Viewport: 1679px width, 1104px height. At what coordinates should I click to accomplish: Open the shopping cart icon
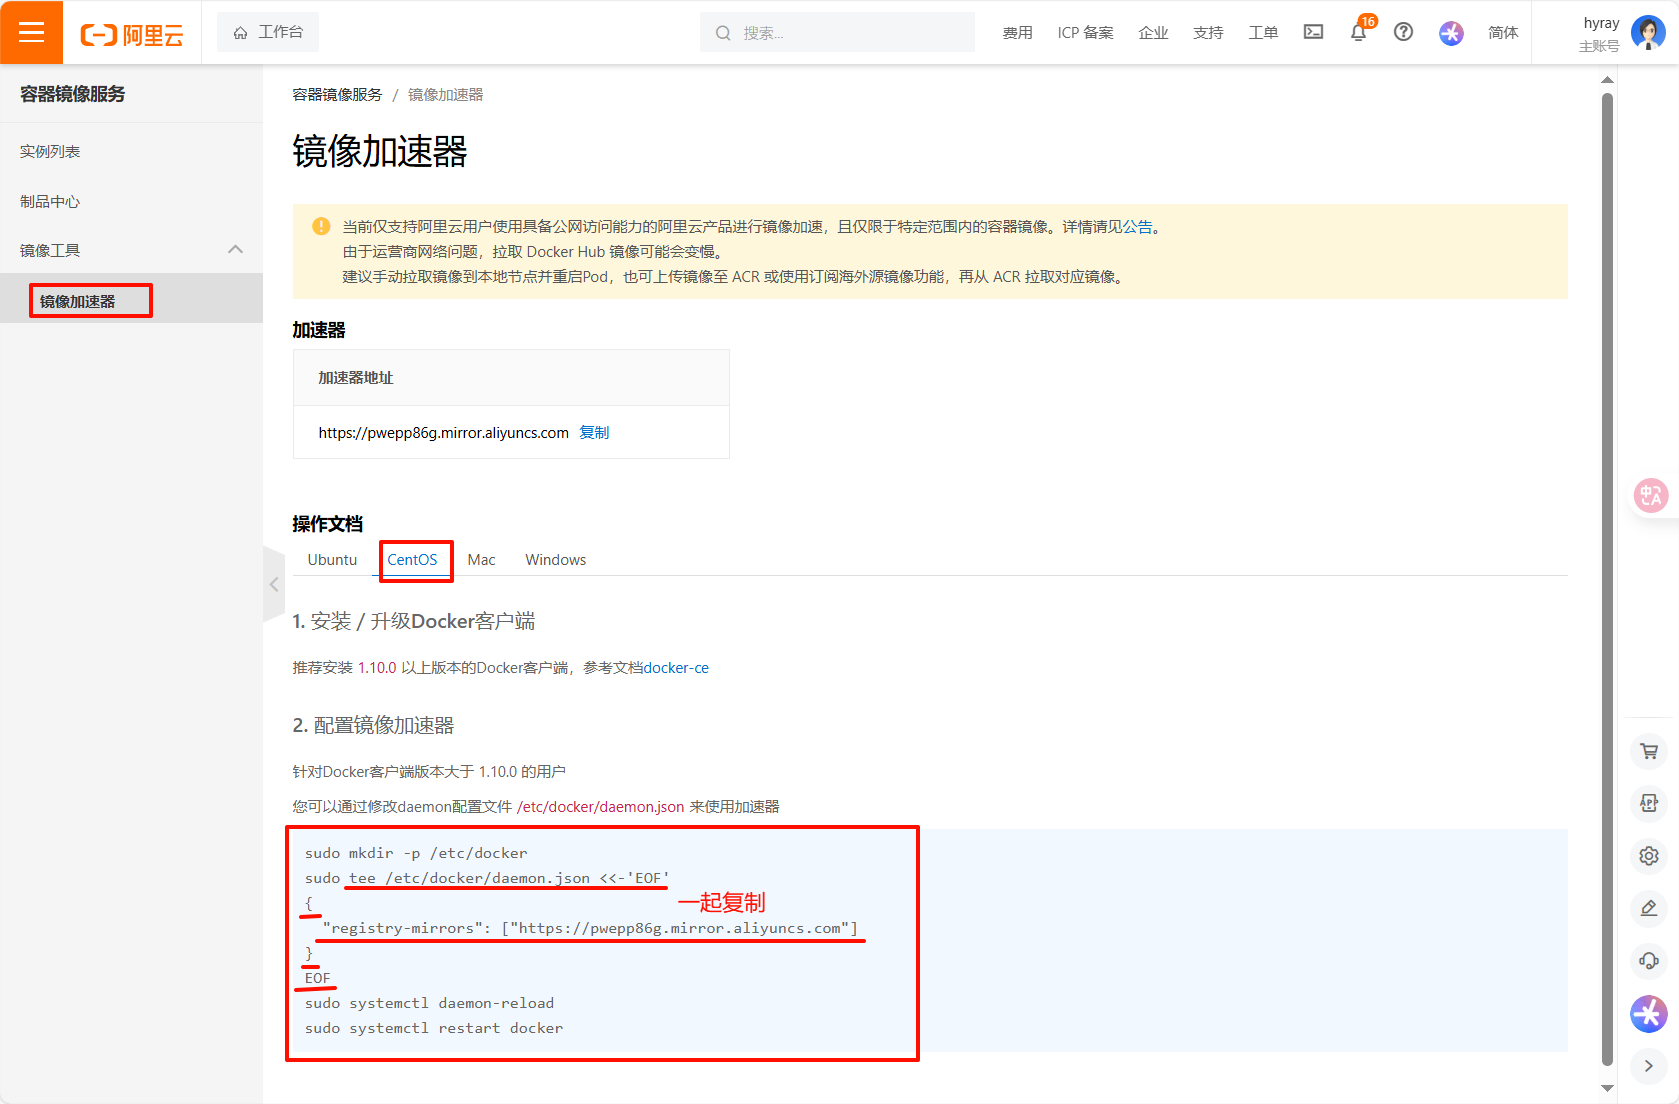pos(1649,751)
